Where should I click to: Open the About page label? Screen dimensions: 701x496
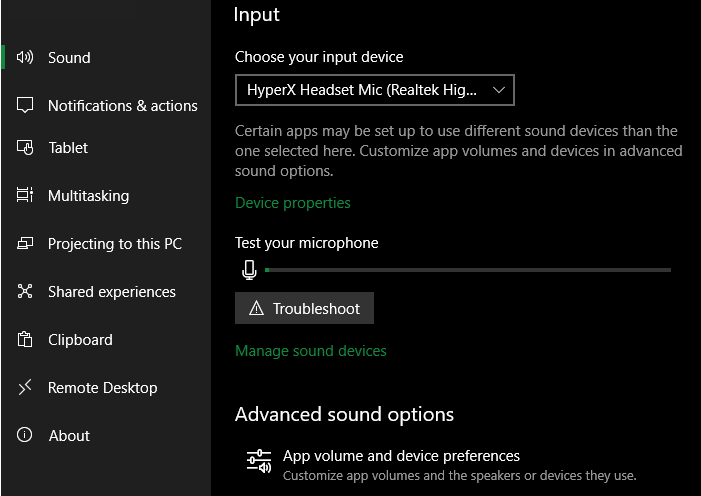(x=69, y=436)
